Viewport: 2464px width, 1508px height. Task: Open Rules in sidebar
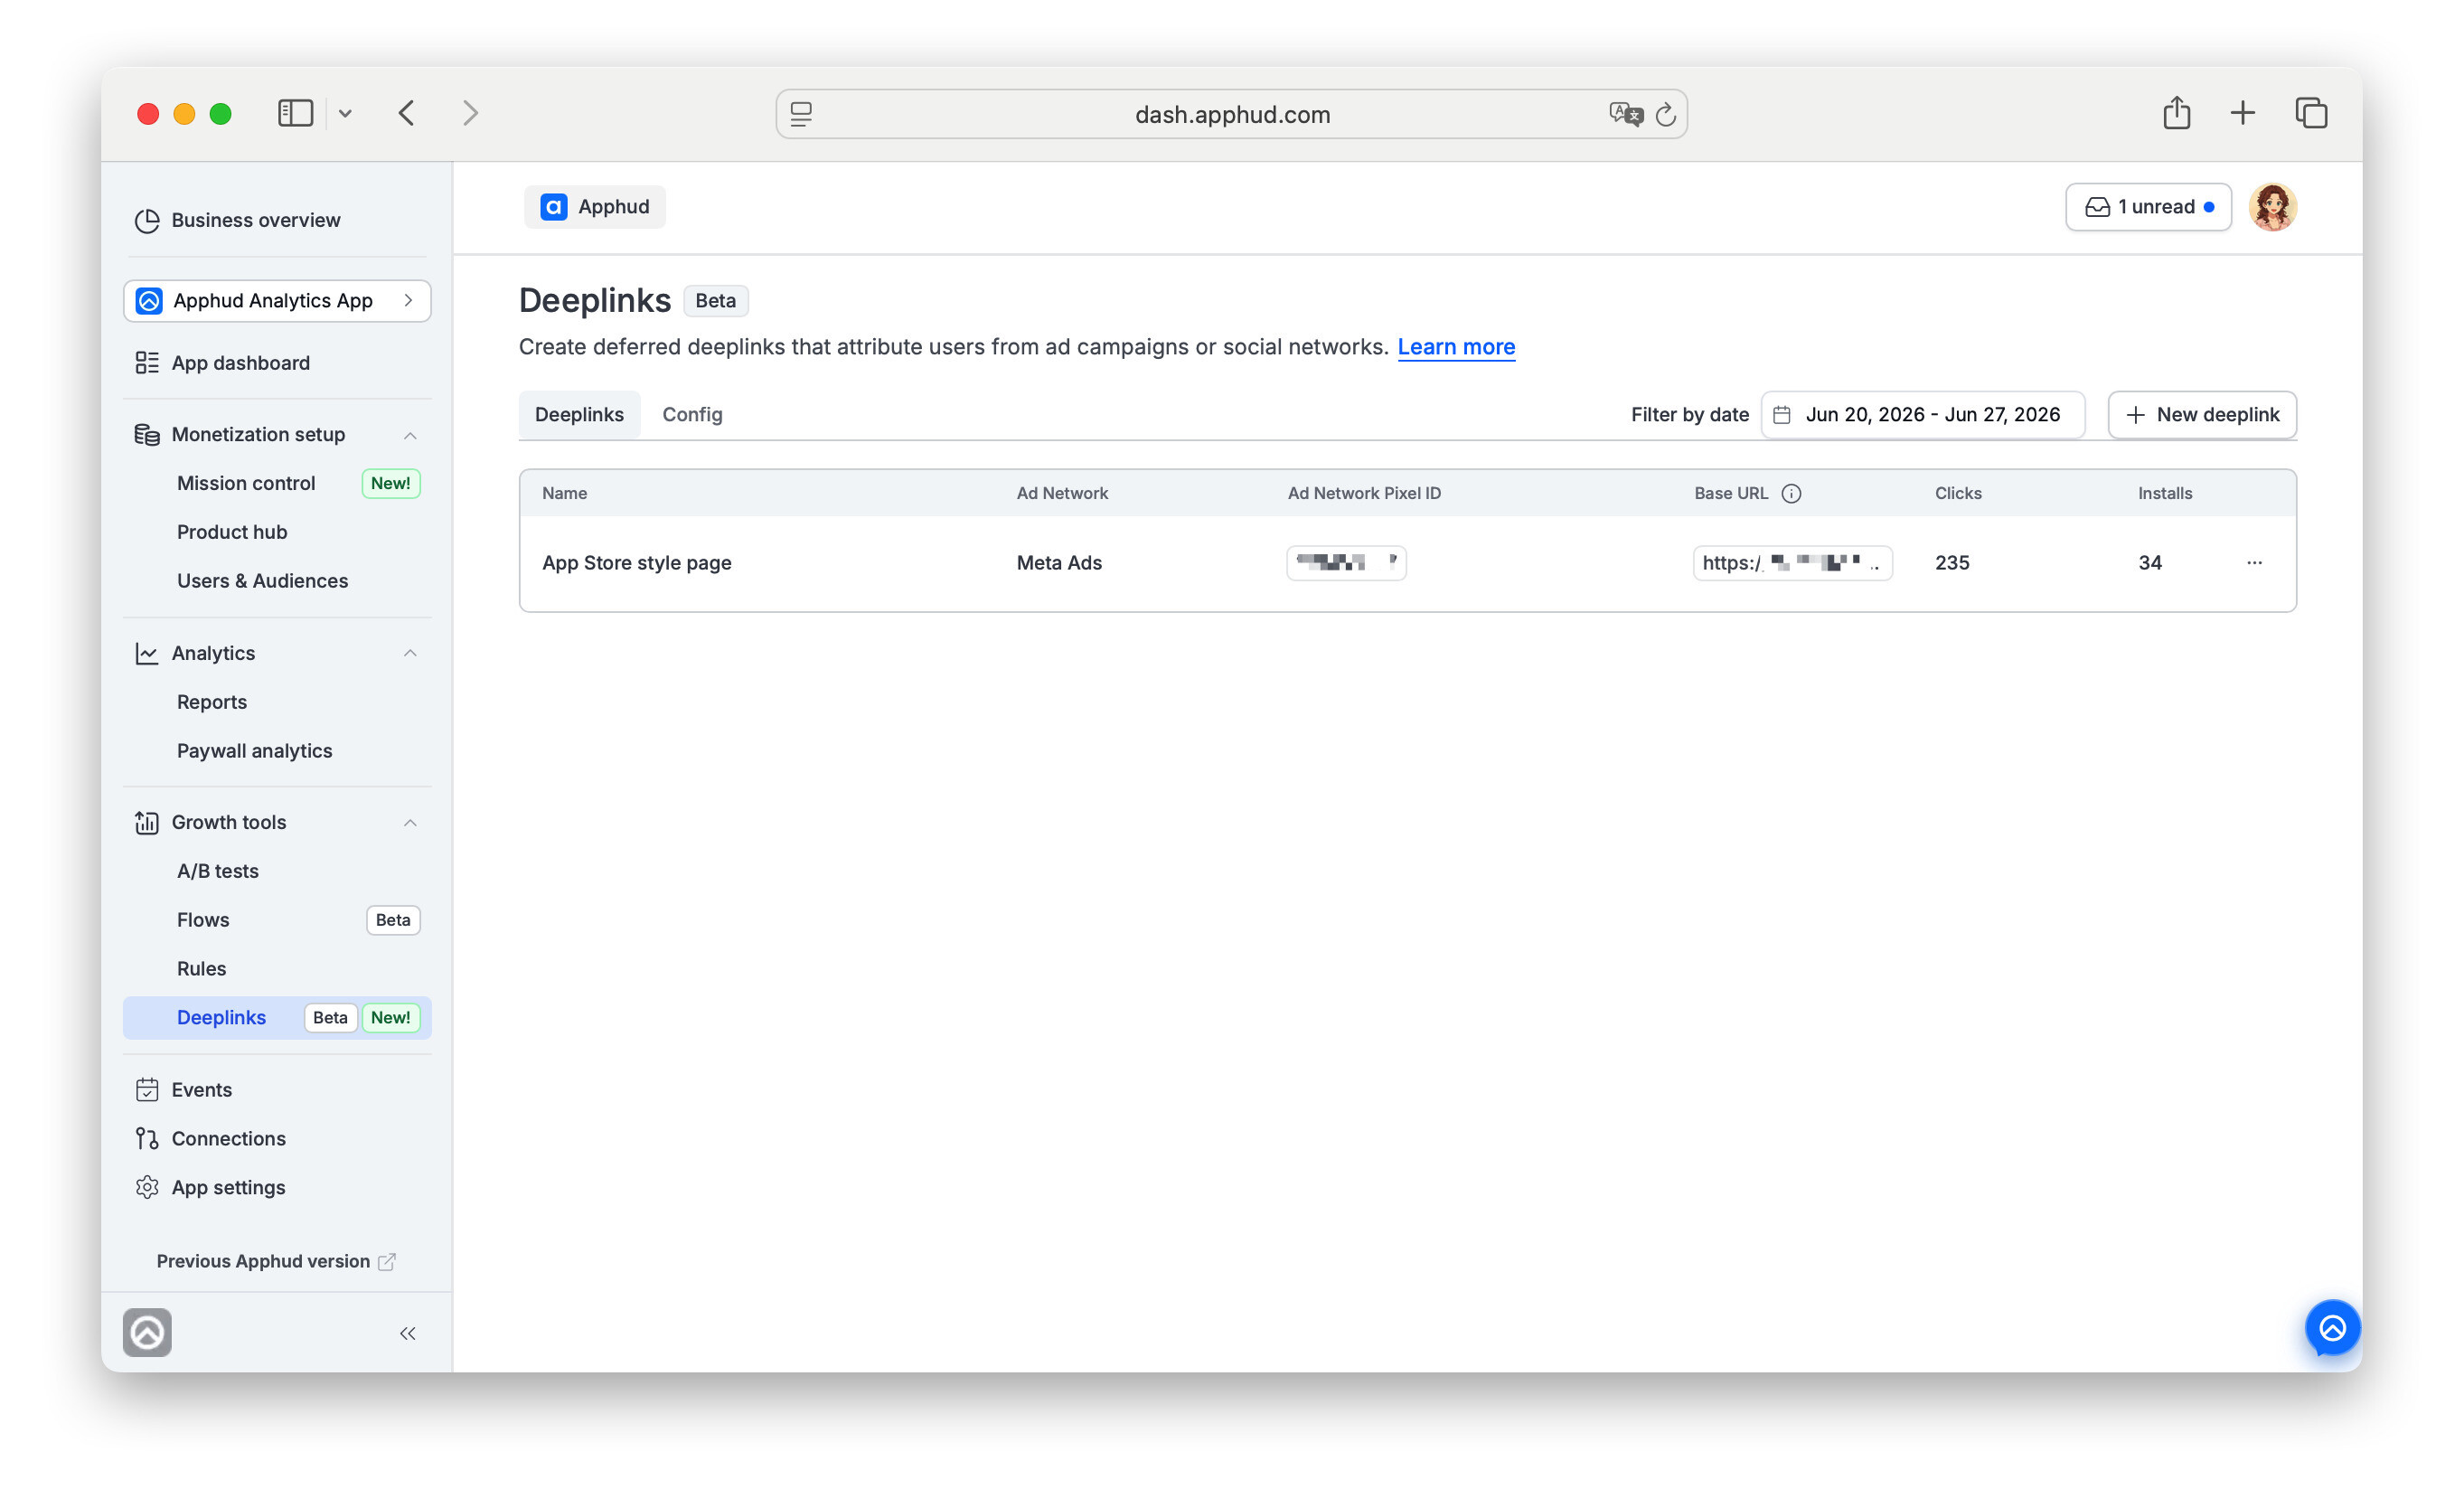[201, 970]
